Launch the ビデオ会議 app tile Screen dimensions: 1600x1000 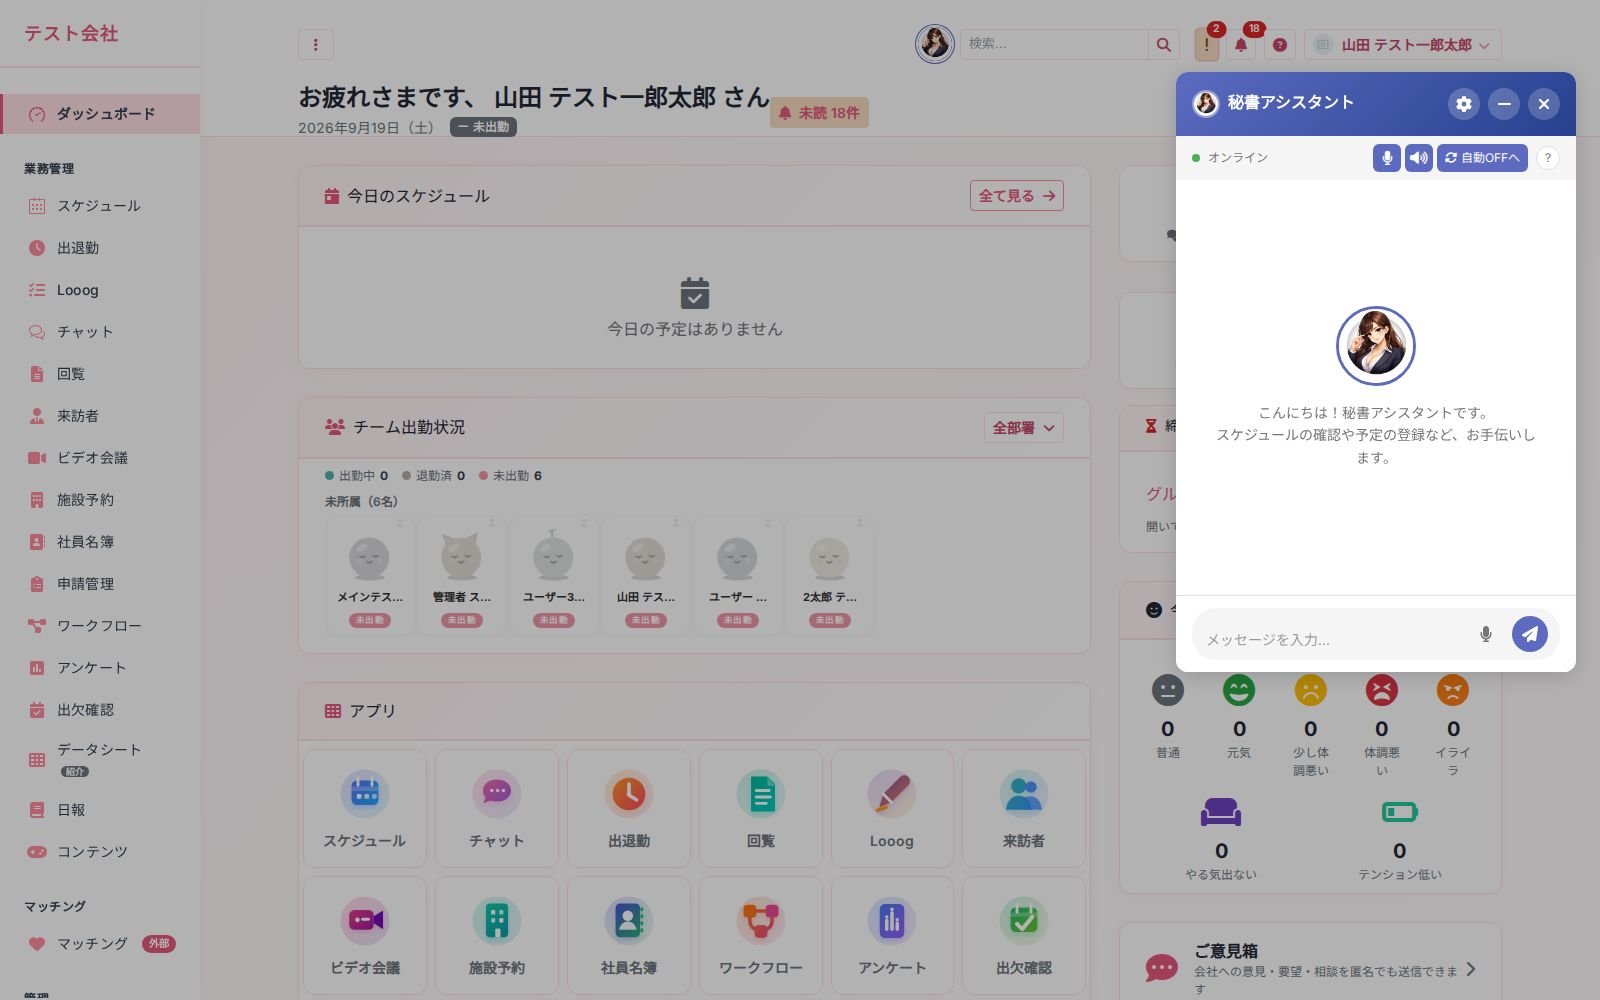tap(365, 935)
